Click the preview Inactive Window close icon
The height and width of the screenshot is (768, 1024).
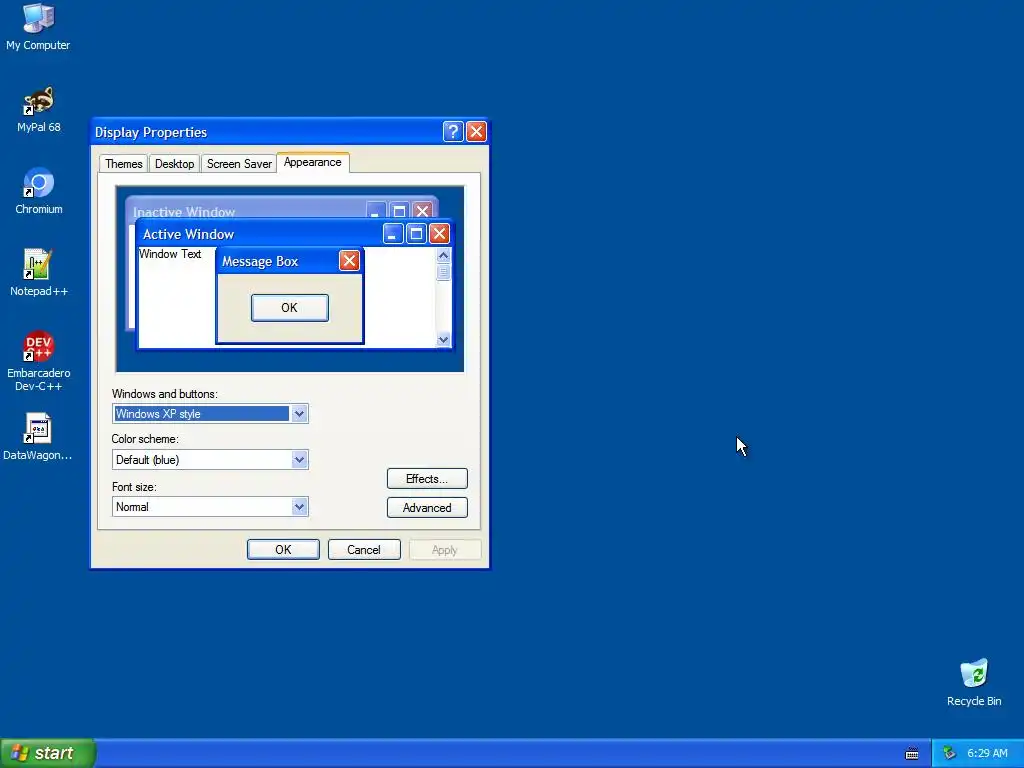point(423,210)
